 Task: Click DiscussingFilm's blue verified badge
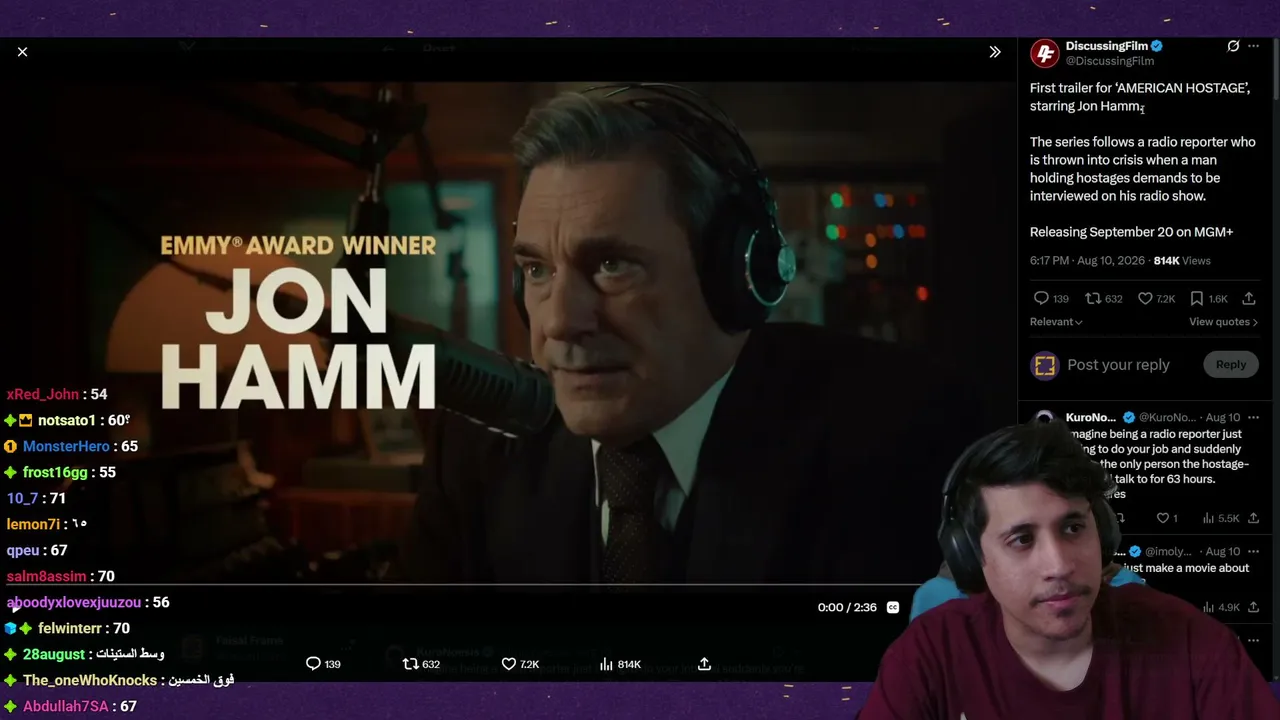pos(1157,46)
